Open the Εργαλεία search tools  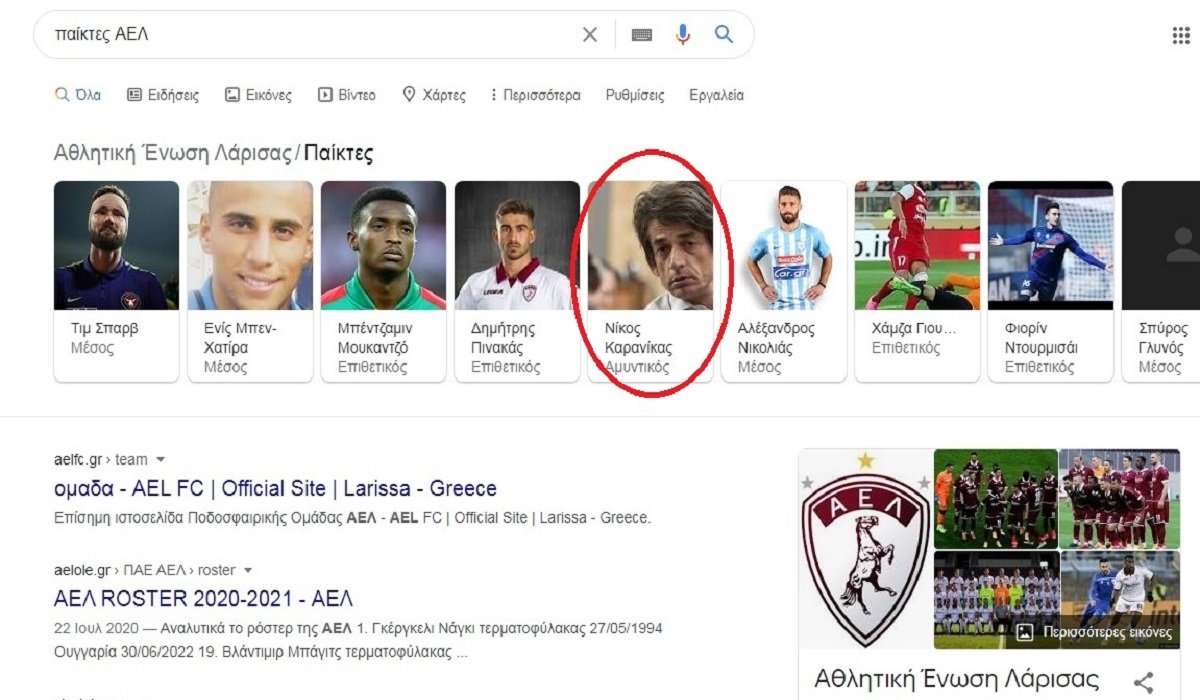(x=716, y=96)
